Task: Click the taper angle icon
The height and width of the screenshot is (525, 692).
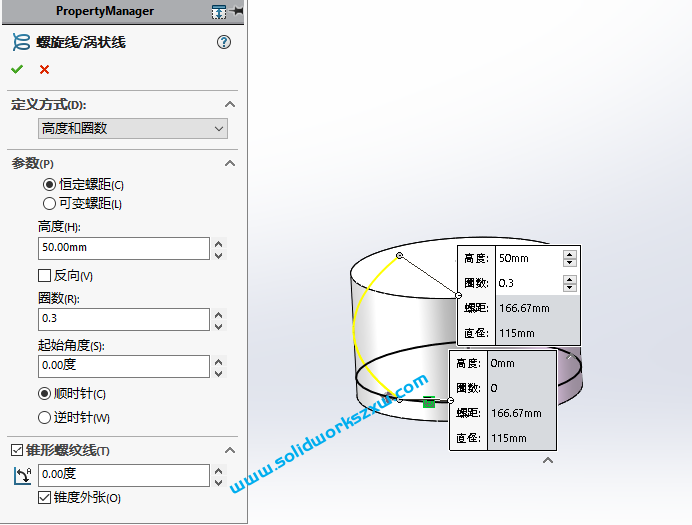Action: (23, 476)
